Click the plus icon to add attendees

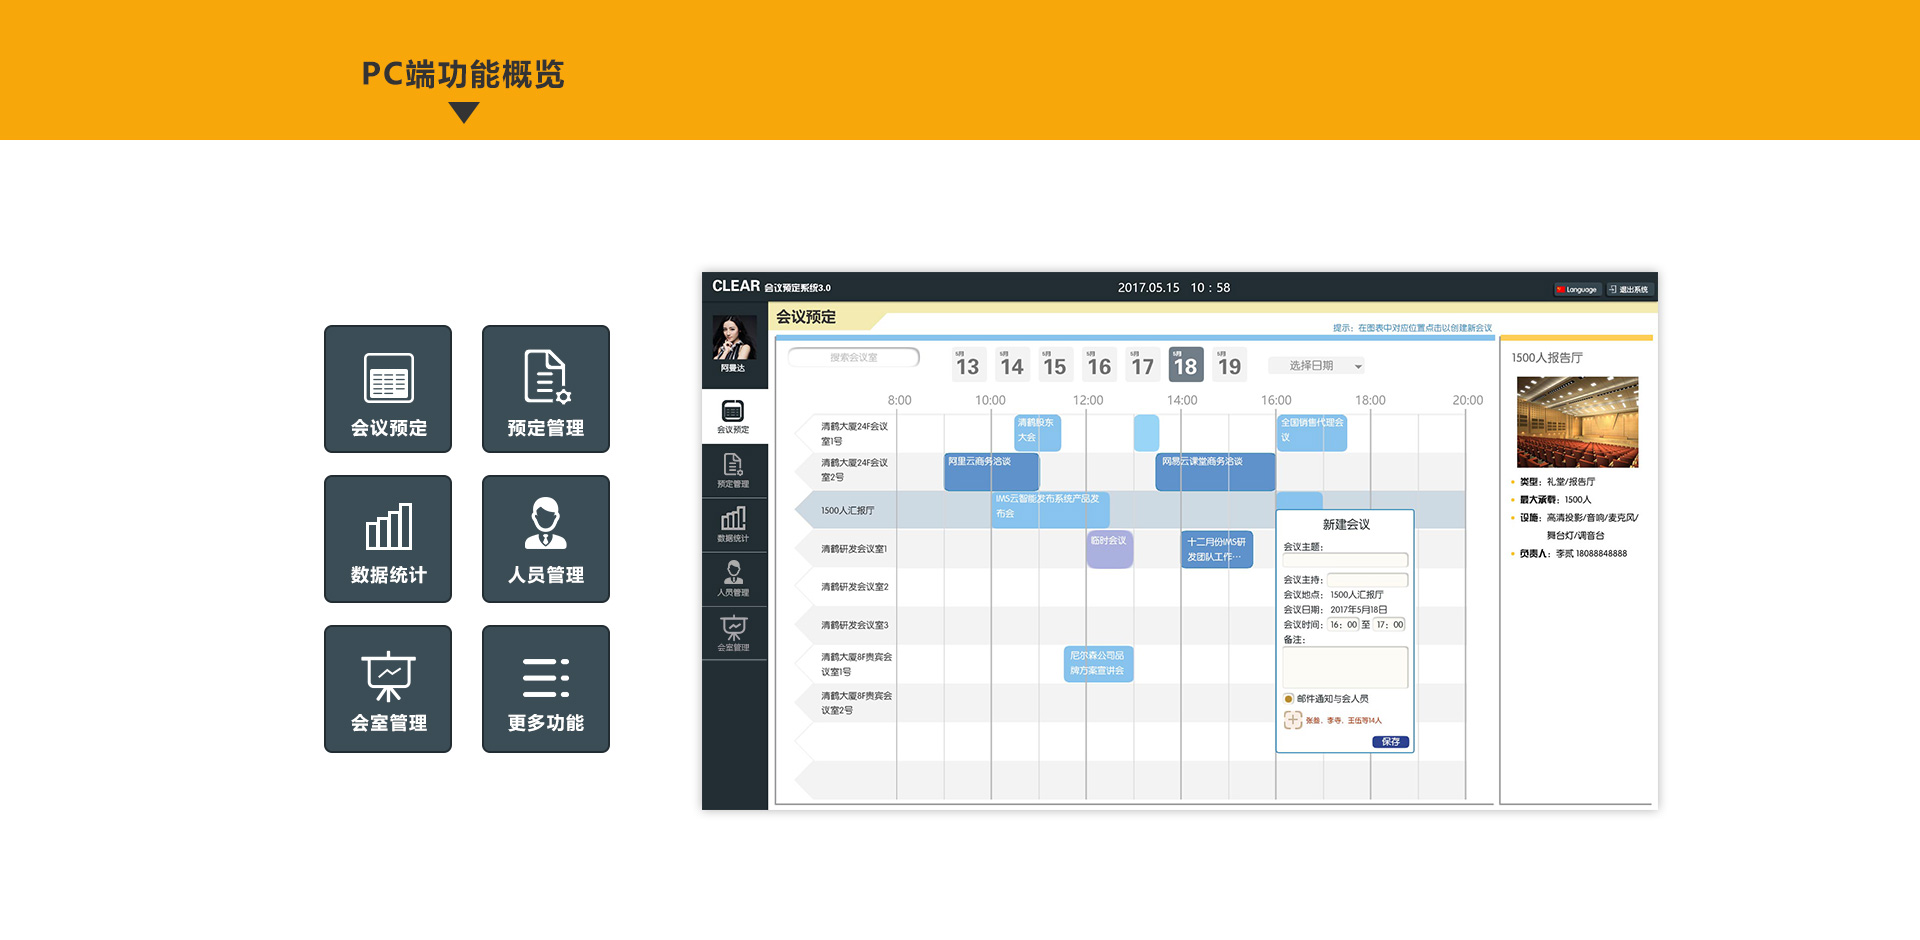(1293, 720)
